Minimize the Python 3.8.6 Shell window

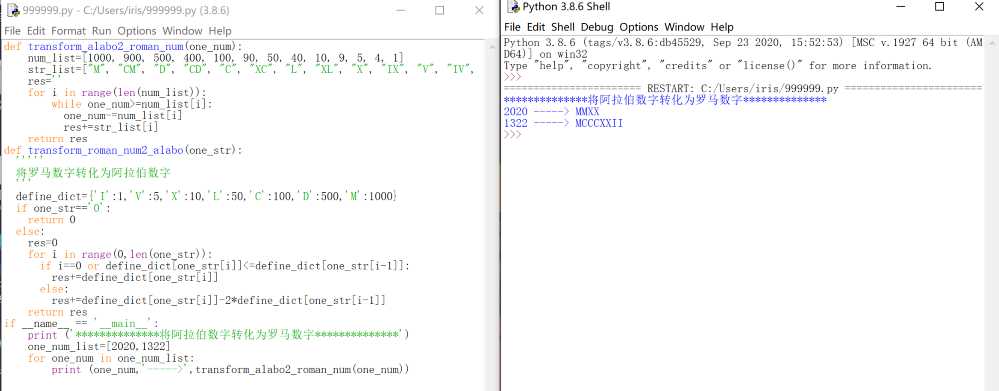(900, 6)
